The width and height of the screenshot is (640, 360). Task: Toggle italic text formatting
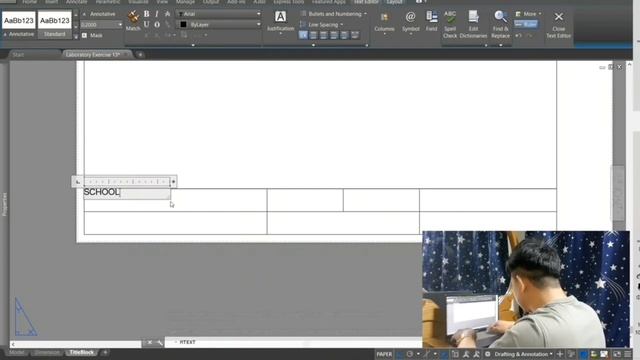point(157,14)
